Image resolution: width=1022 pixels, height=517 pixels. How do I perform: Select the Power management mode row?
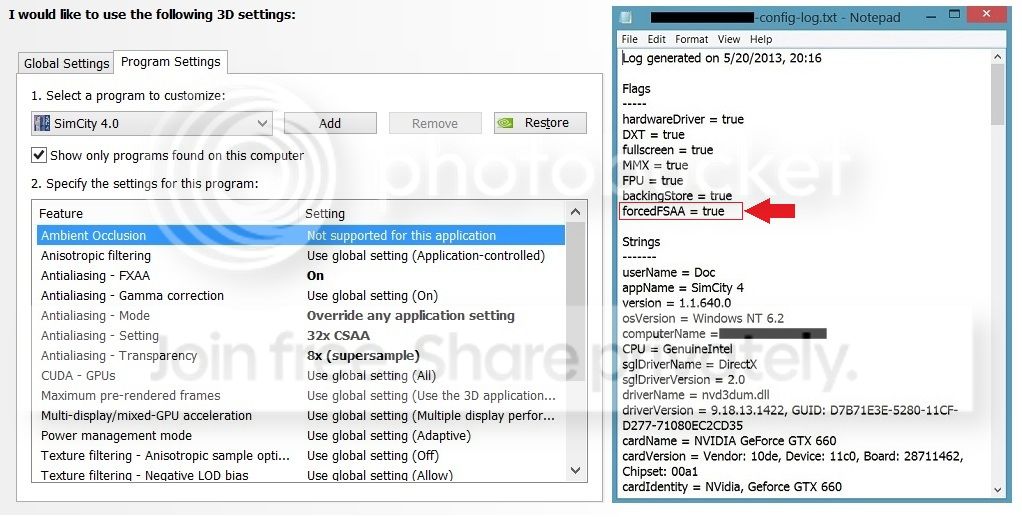pyautogui.click(x=300, y=436)
